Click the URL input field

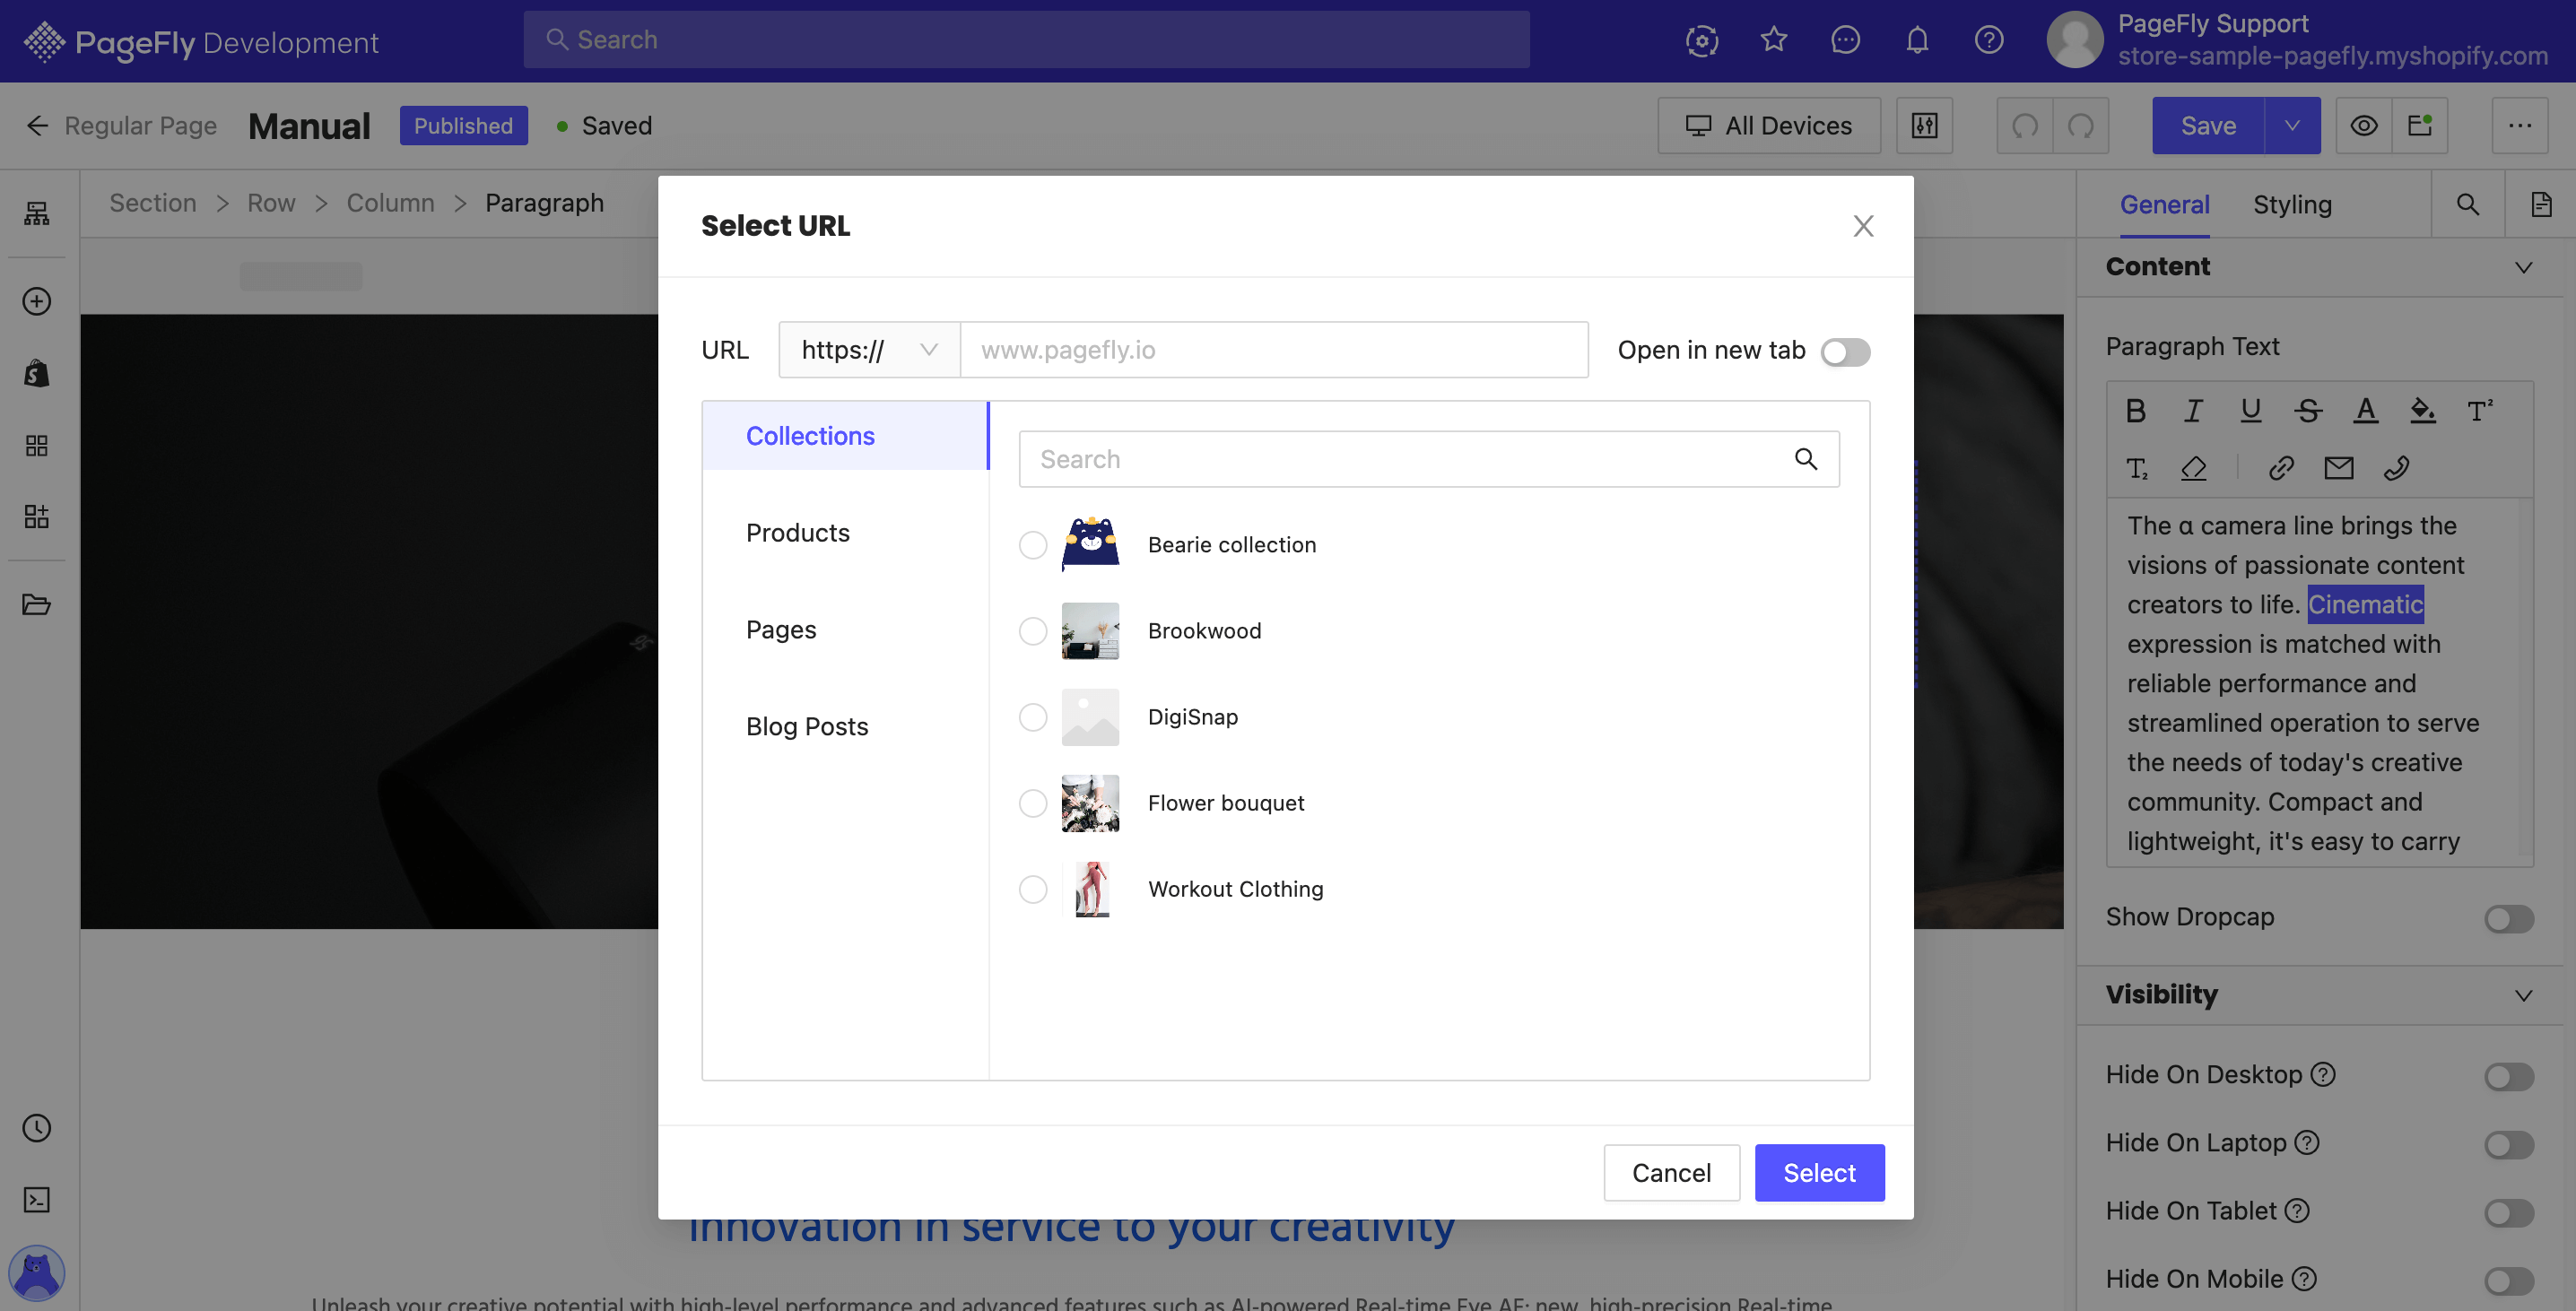point(1274,350)
